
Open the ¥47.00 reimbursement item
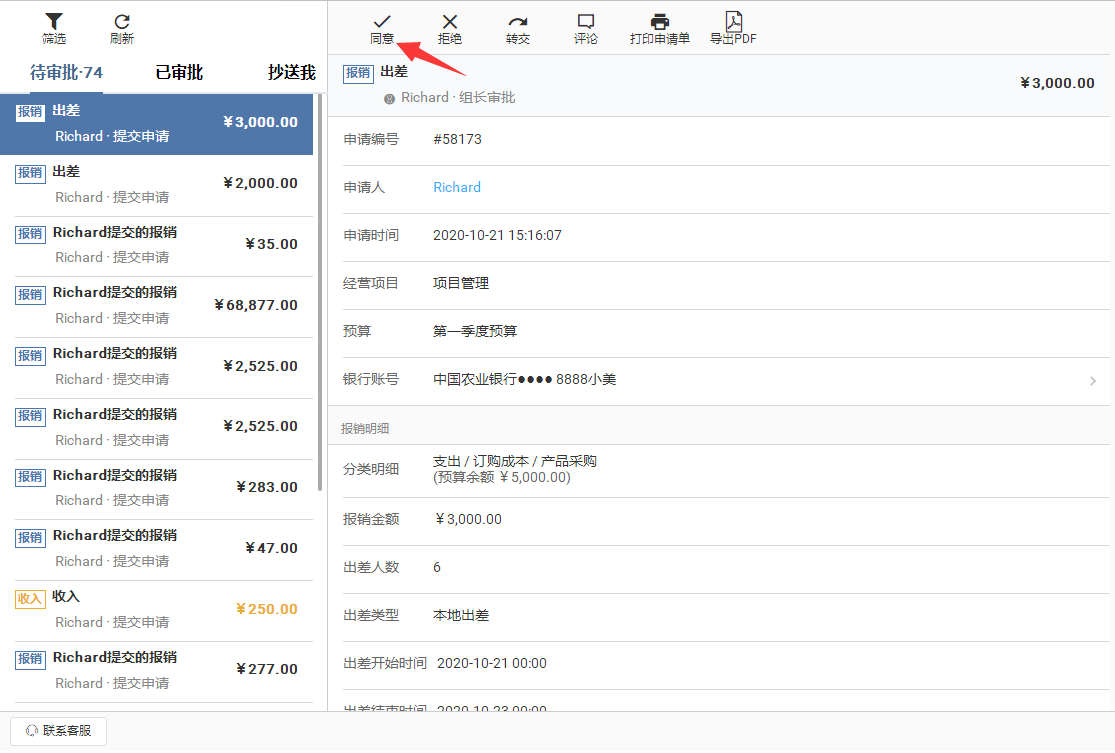click(x=156, y=550)
